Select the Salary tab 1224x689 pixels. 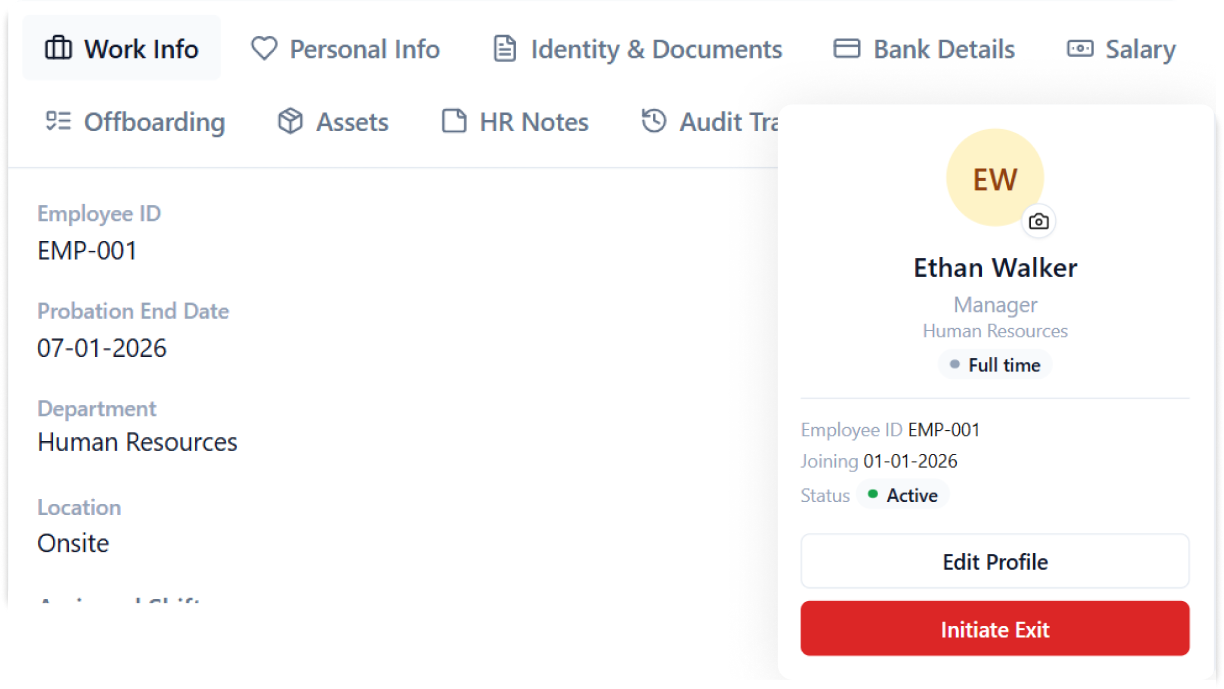tap(1121, 49)
